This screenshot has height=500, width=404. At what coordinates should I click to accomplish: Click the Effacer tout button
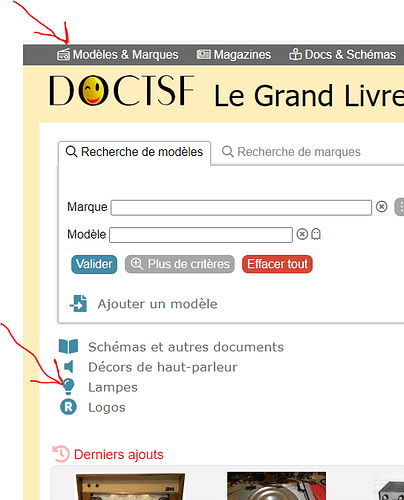point(277,264)
